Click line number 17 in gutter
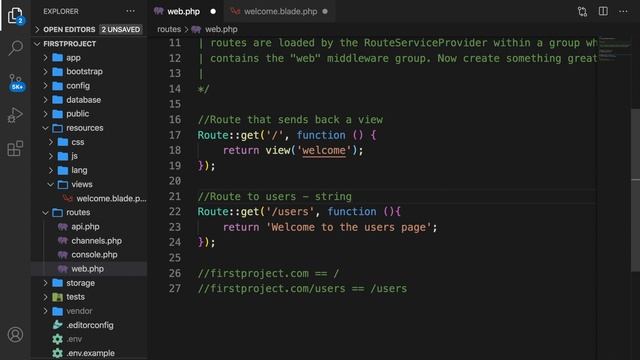Viewport: 640px width, 360px height. pyautogui.click(x=175, y=135)
